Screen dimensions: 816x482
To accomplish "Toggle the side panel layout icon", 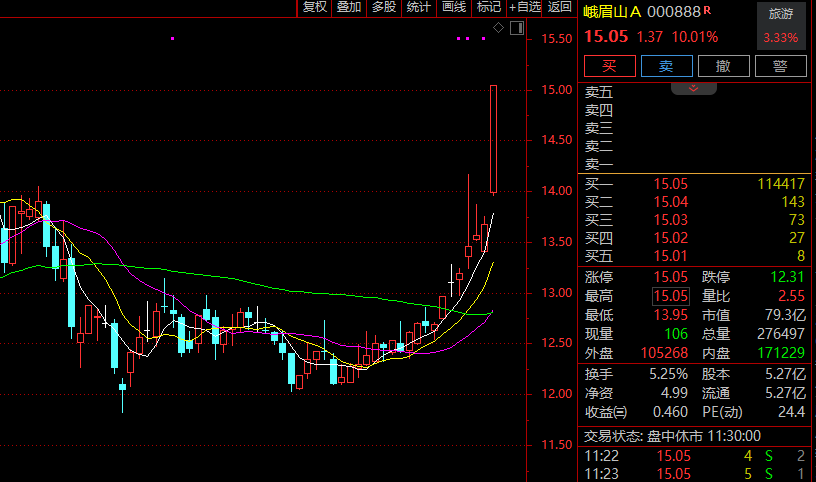I will (517, 28).
